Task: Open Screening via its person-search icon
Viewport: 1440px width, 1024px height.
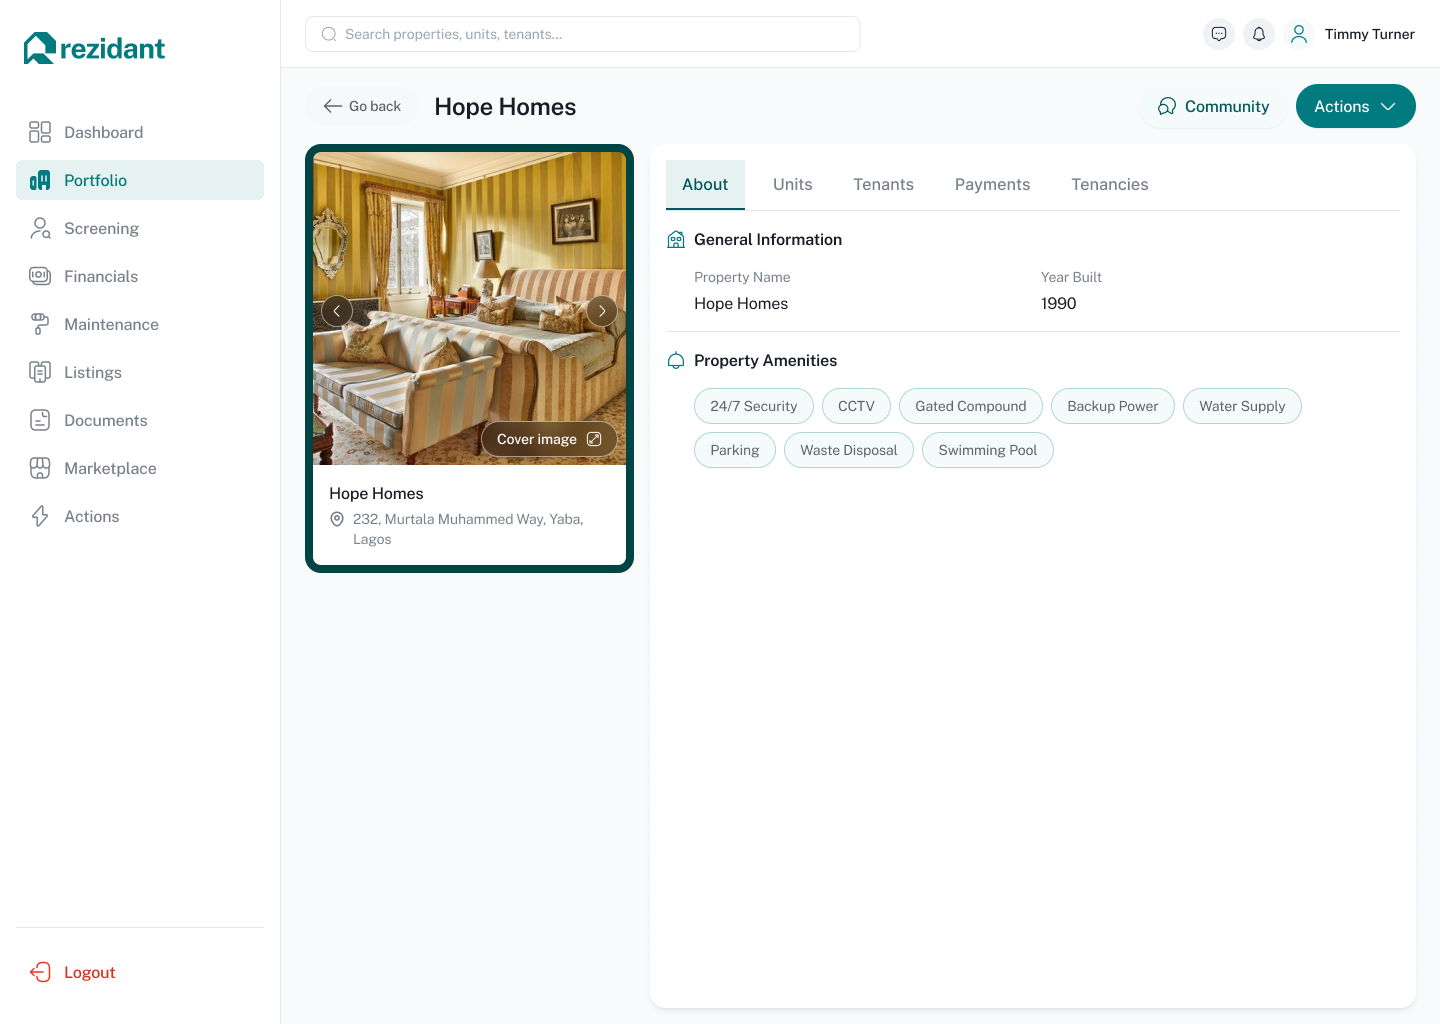Action: [40, 228]
